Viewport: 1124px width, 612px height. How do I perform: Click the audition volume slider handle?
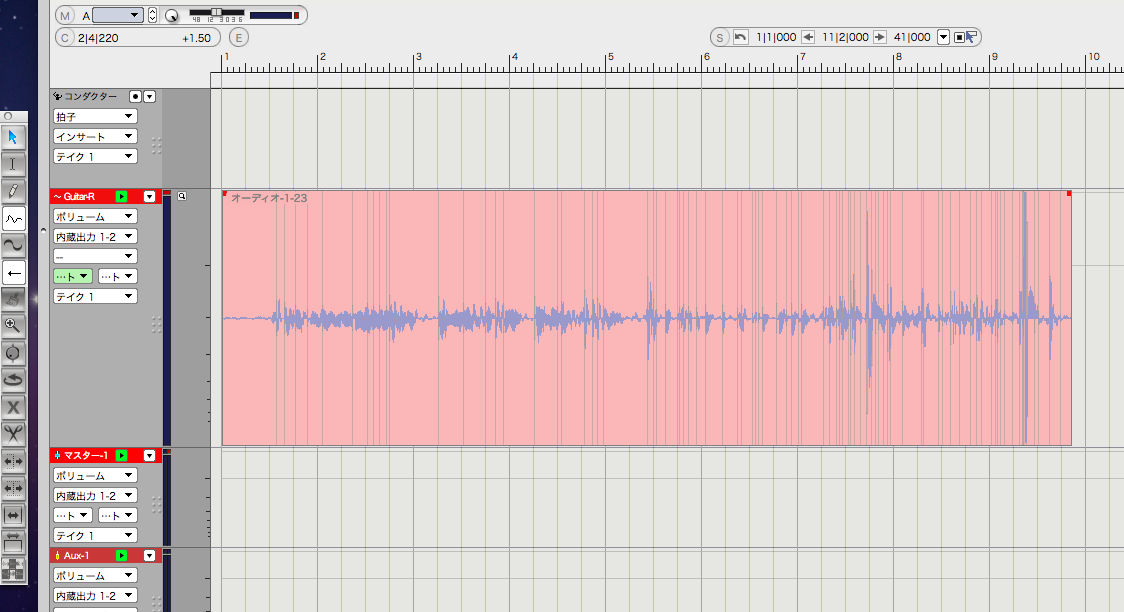click(x=216, y=12)
